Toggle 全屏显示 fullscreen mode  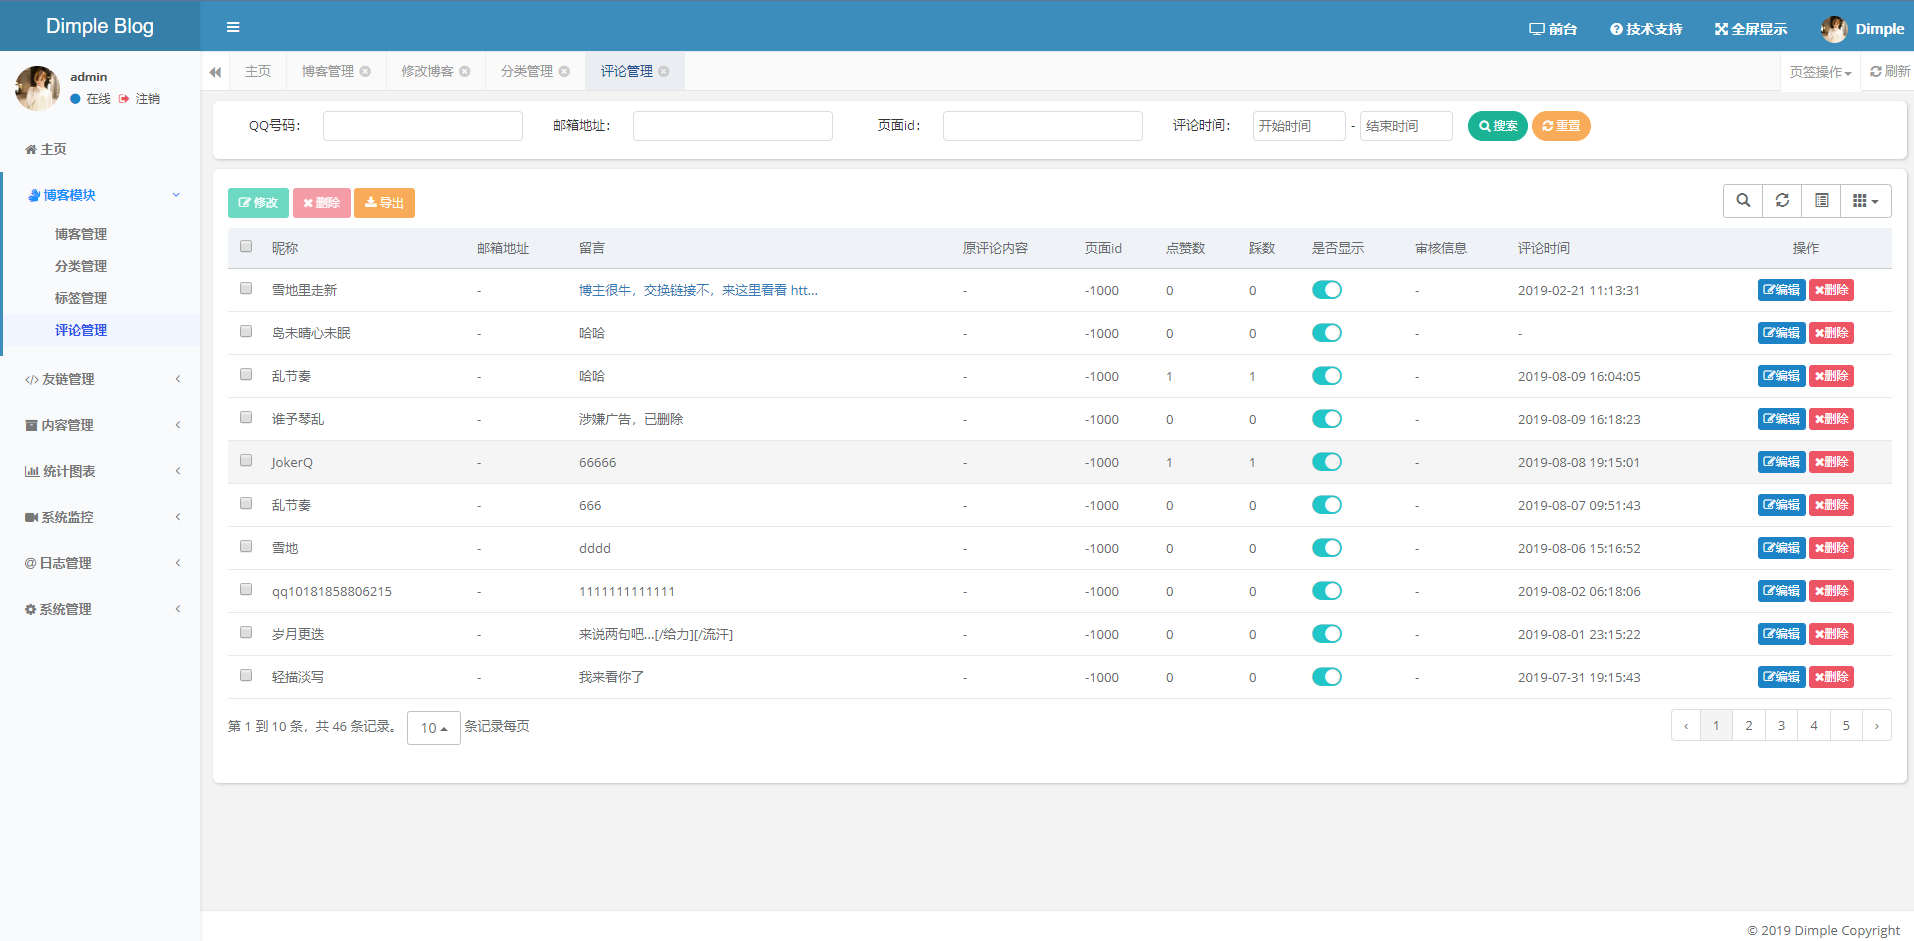pos(1751,29)
